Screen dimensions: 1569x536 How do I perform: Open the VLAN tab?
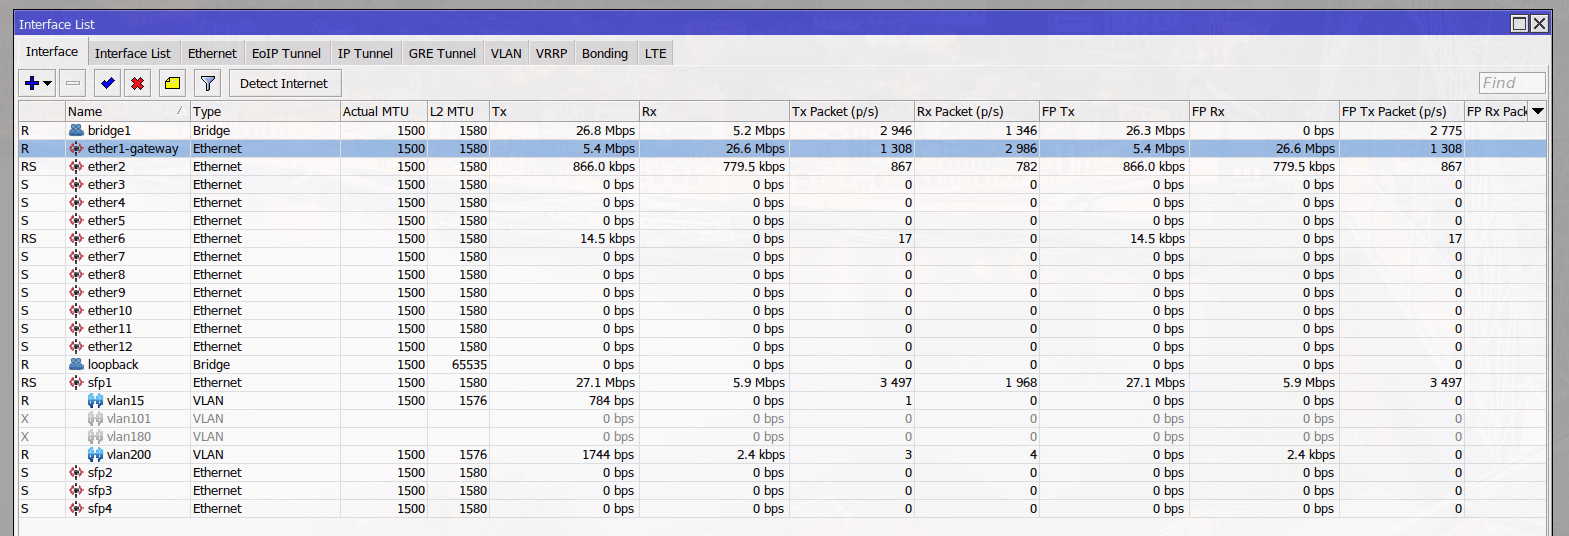(506, 53)
